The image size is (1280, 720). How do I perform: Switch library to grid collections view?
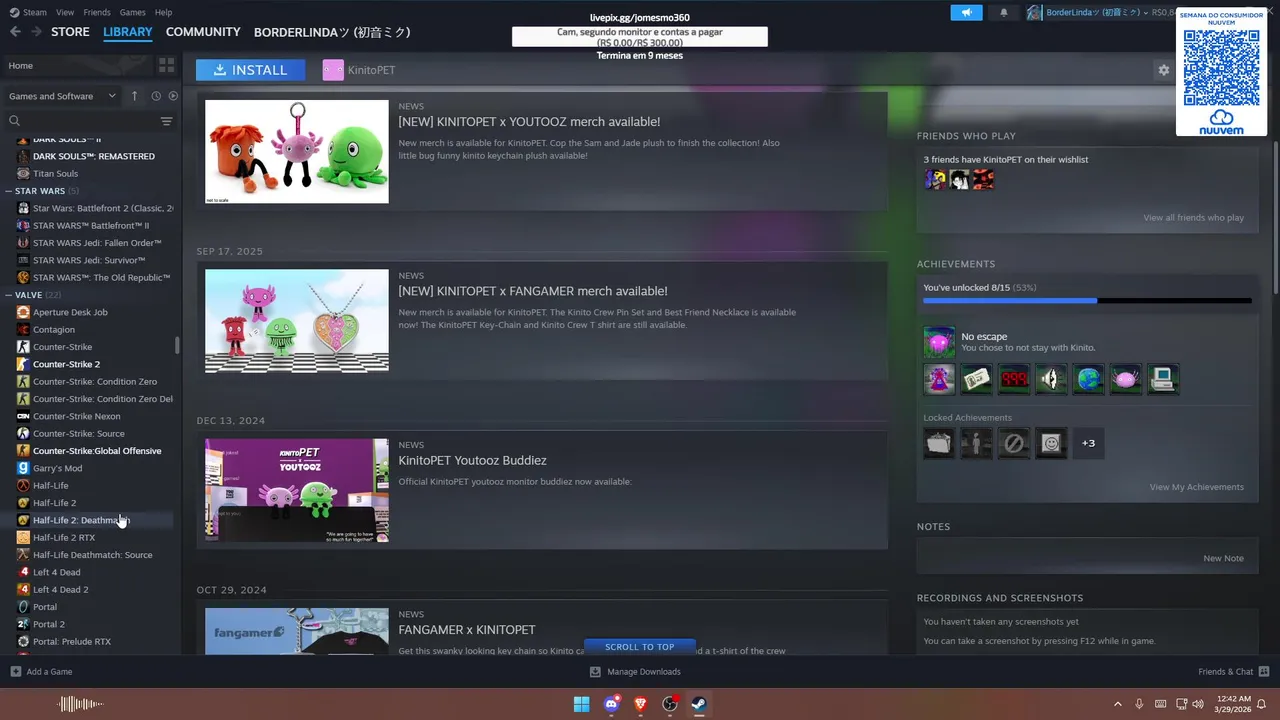[166, 65]
